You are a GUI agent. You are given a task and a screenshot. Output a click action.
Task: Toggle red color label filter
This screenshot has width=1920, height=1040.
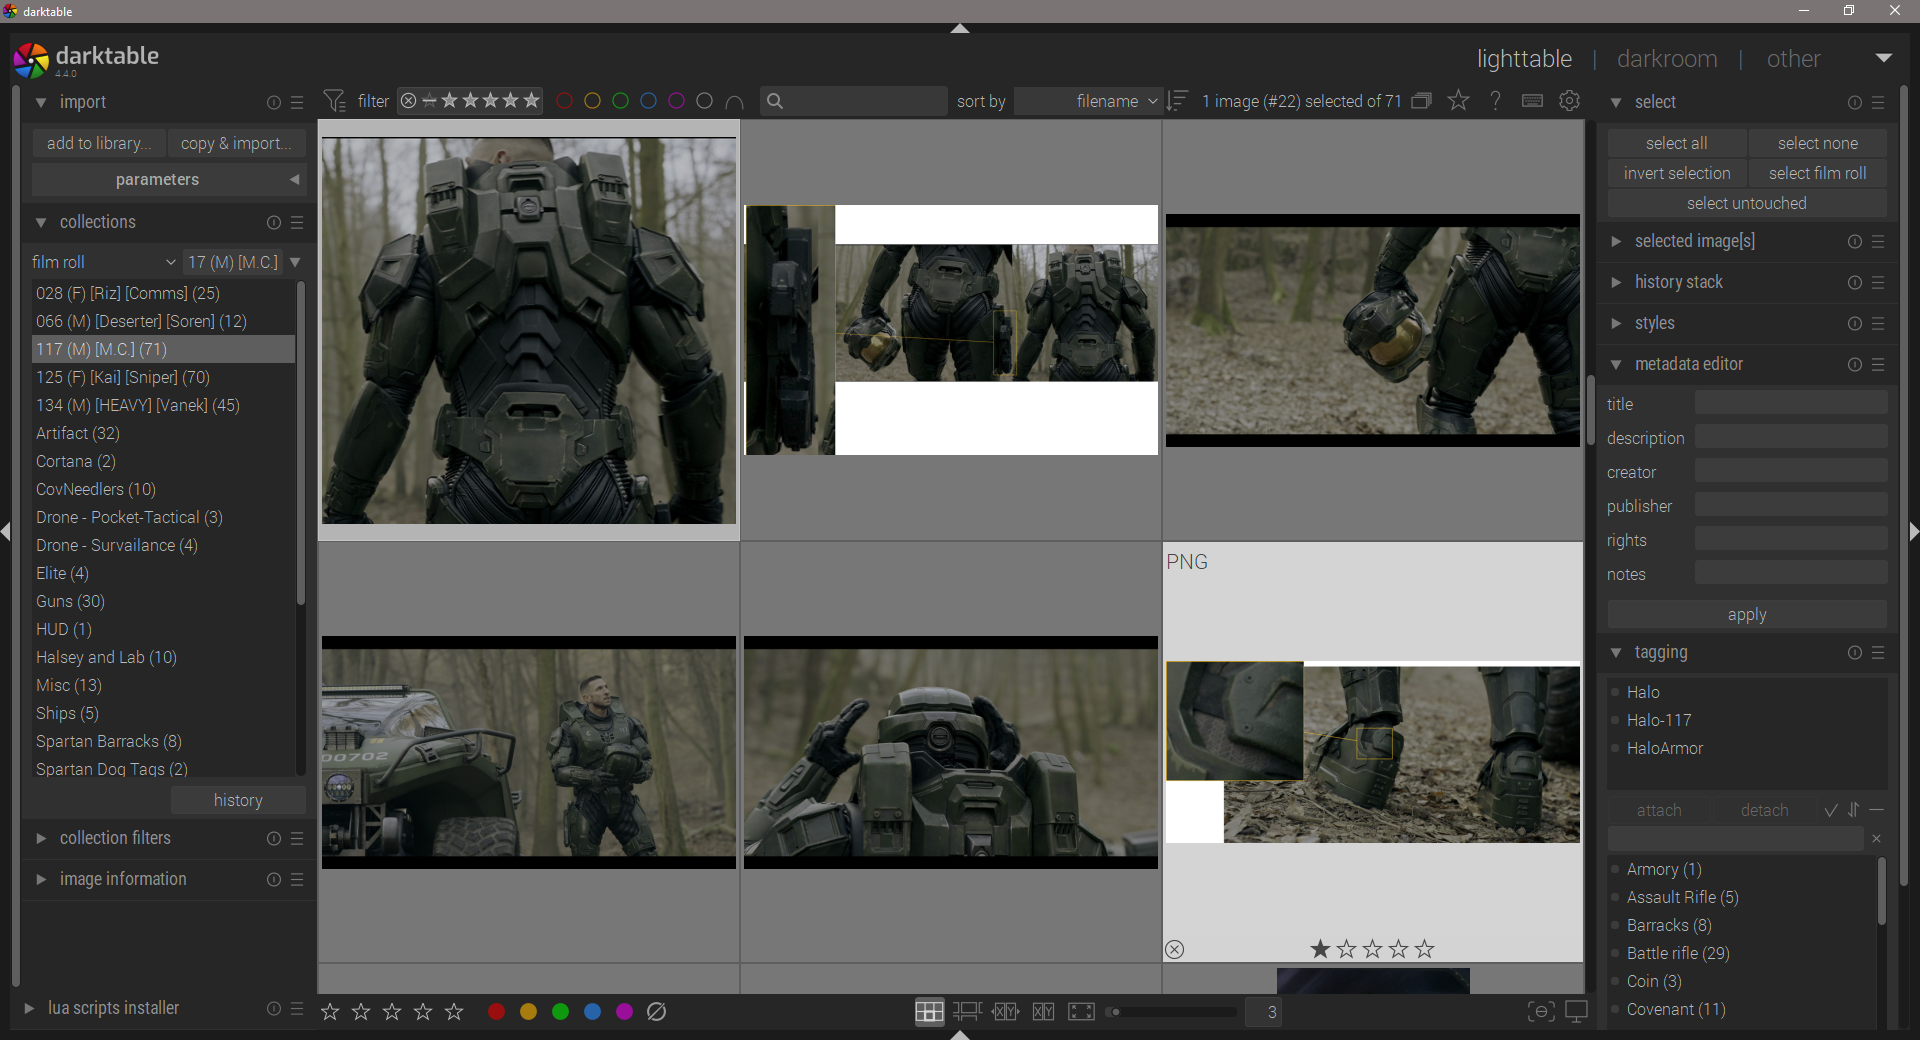pyautogui.click(x=564, y=101)
